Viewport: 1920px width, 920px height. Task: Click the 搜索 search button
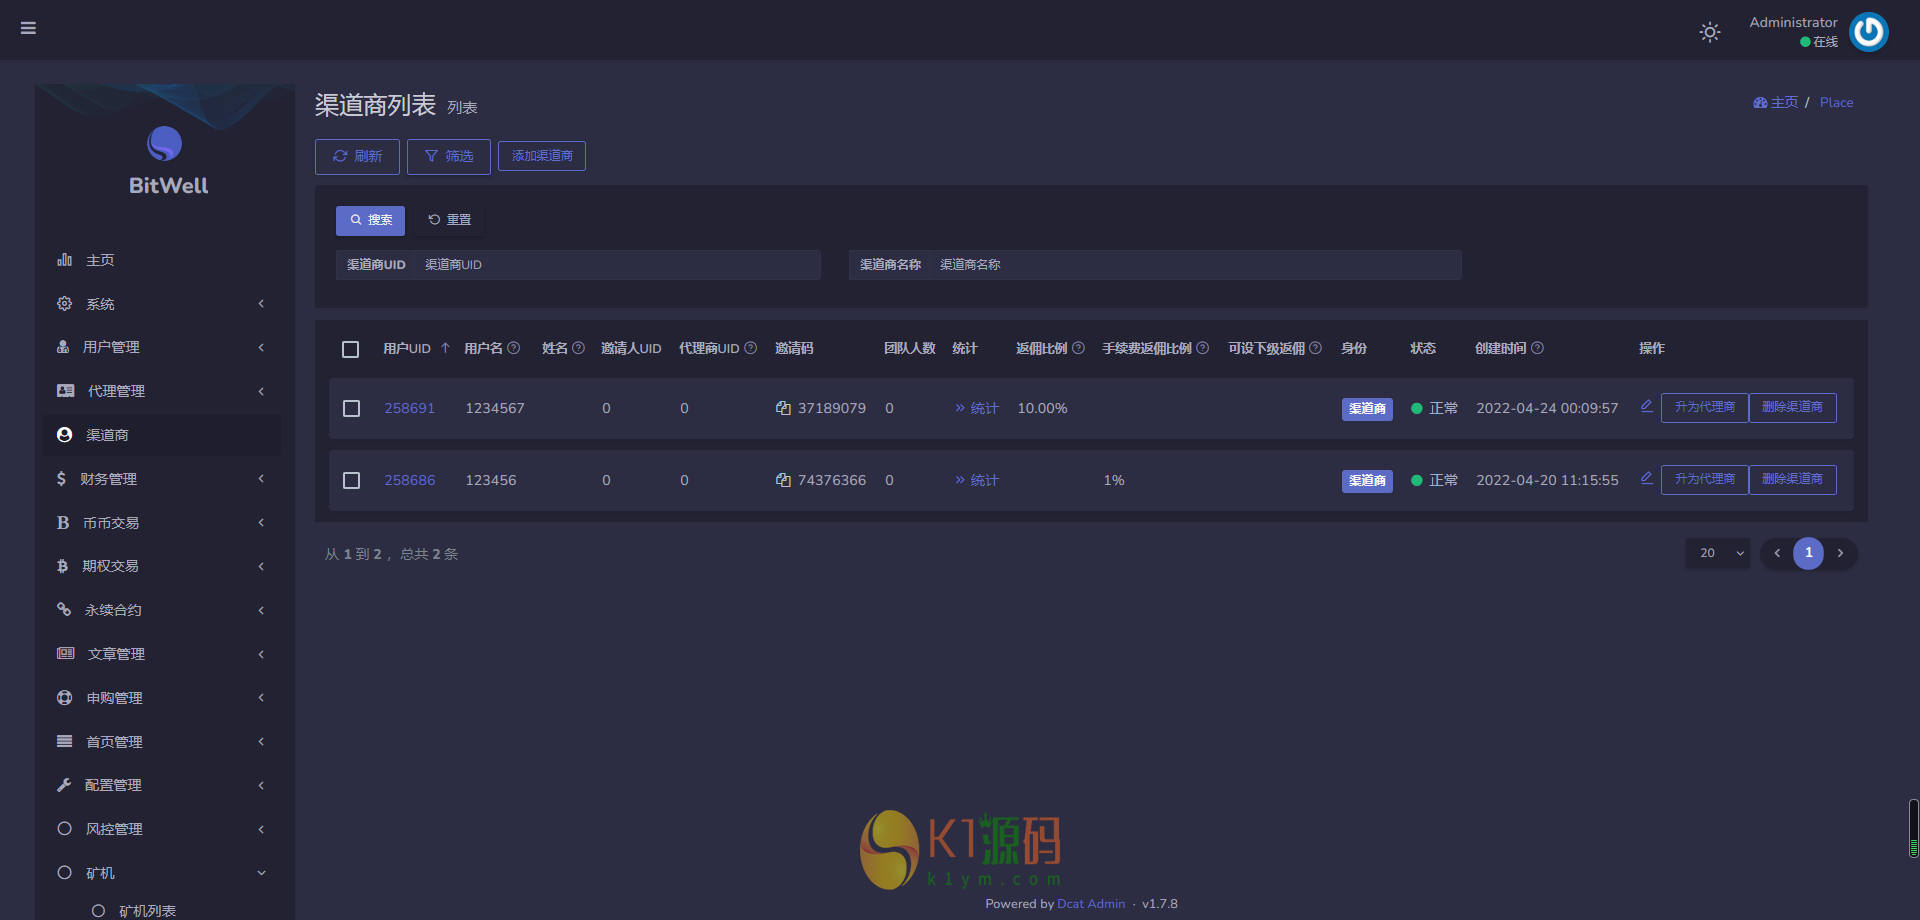(x=370, y=220)
